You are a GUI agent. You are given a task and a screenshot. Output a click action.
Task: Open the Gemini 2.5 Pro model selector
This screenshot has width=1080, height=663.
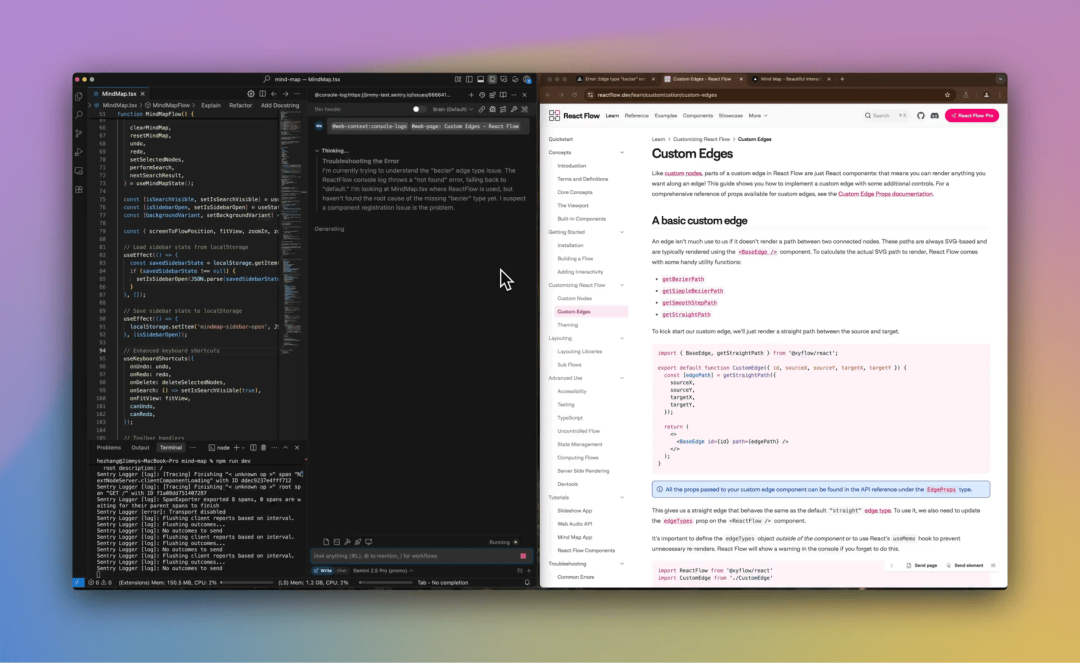point(378,570)
